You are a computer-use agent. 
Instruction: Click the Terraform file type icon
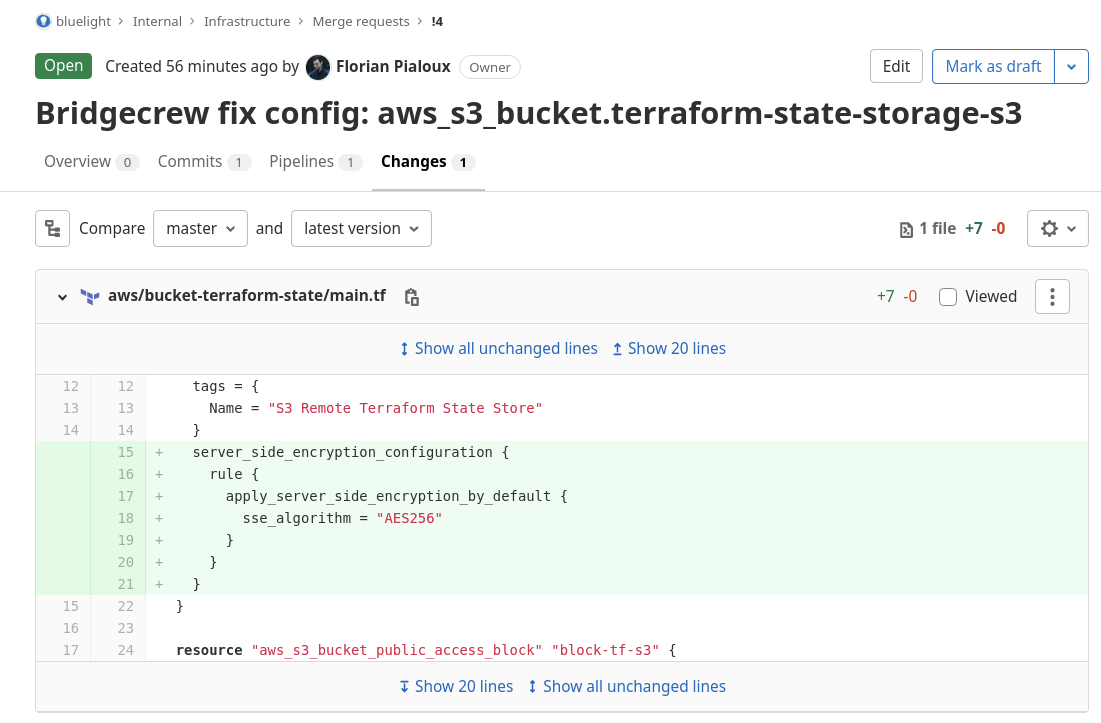click(90, 296)
